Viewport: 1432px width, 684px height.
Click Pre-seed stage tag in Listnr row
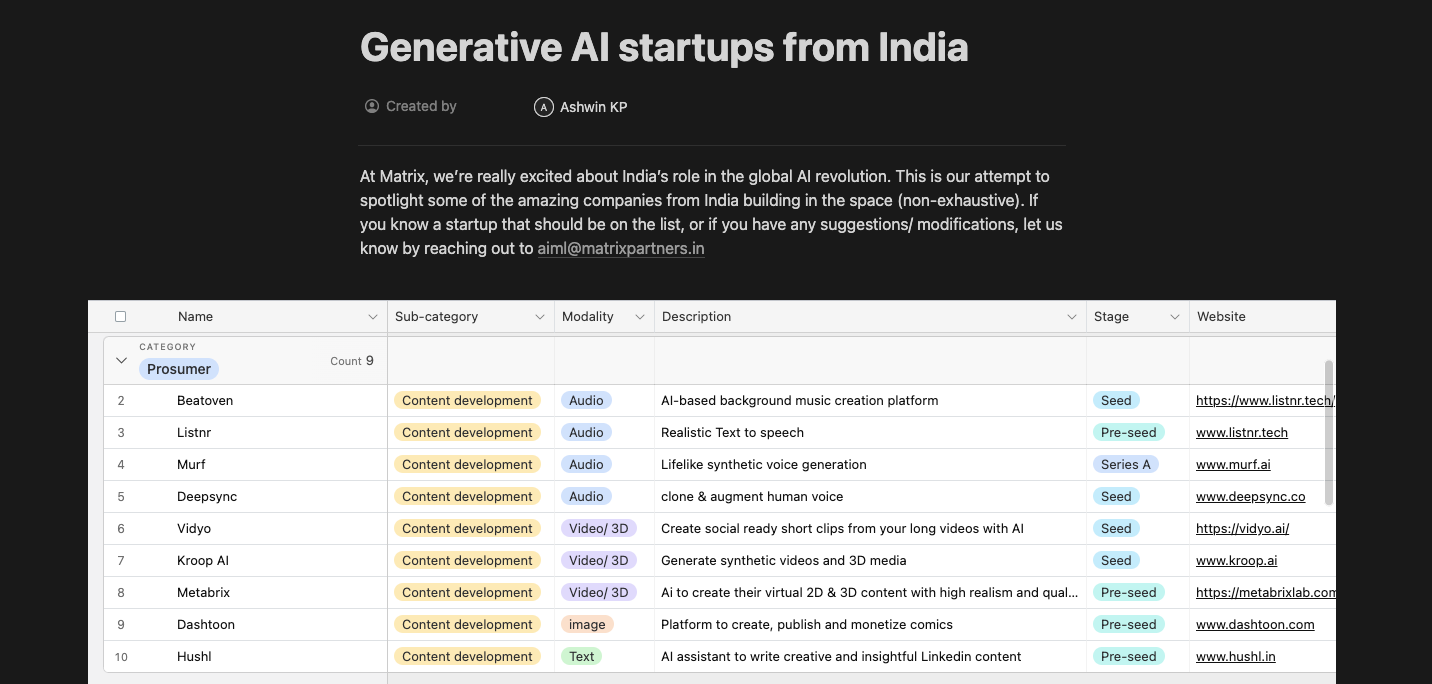point(1129,433)
